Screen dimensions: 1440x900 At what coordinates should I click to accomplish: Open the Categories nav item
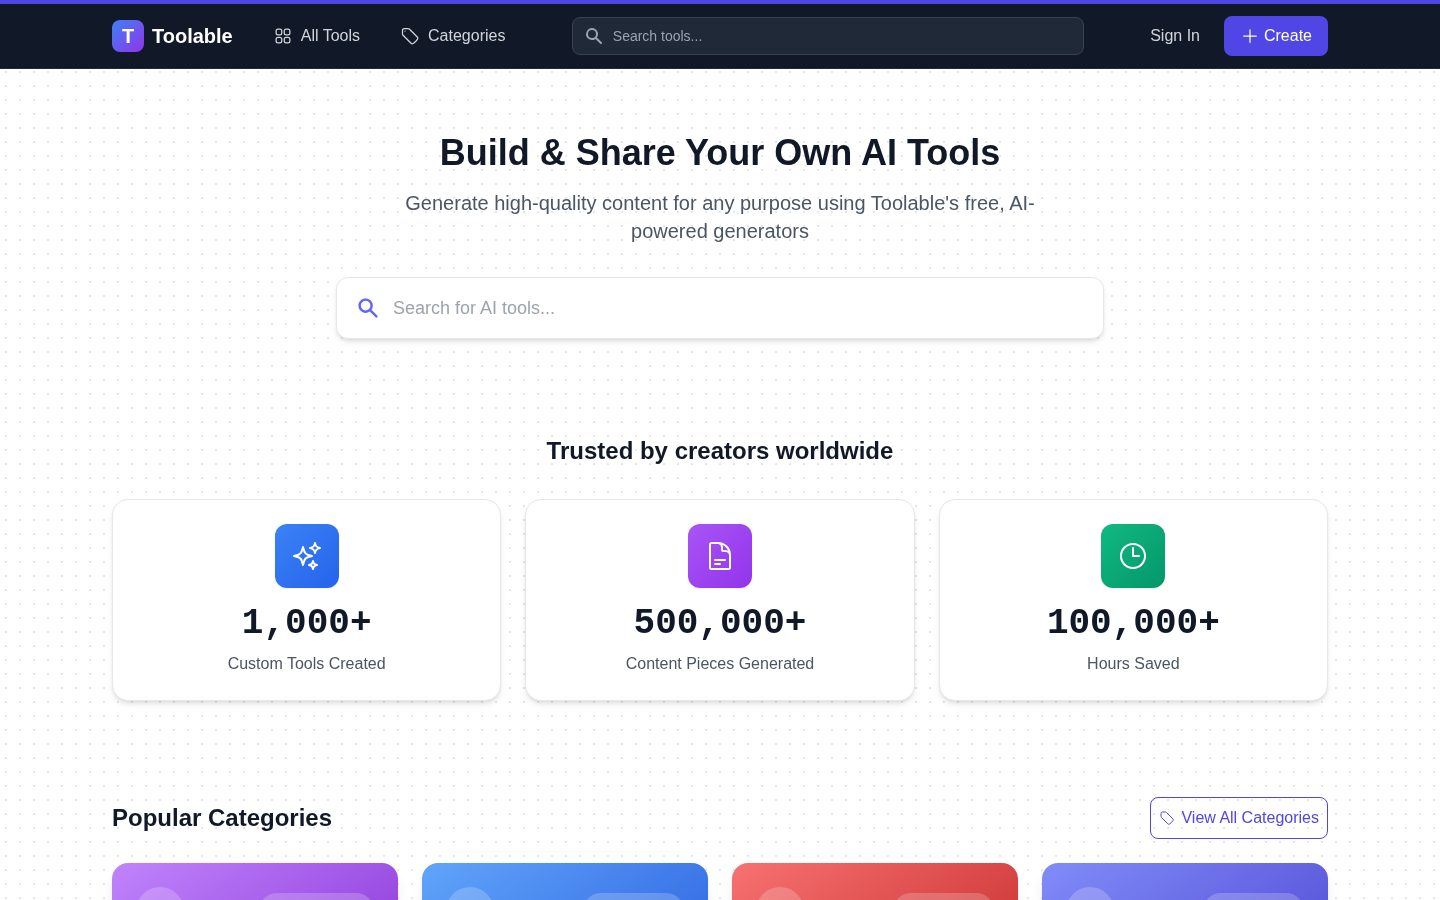(x=453, y=36)
